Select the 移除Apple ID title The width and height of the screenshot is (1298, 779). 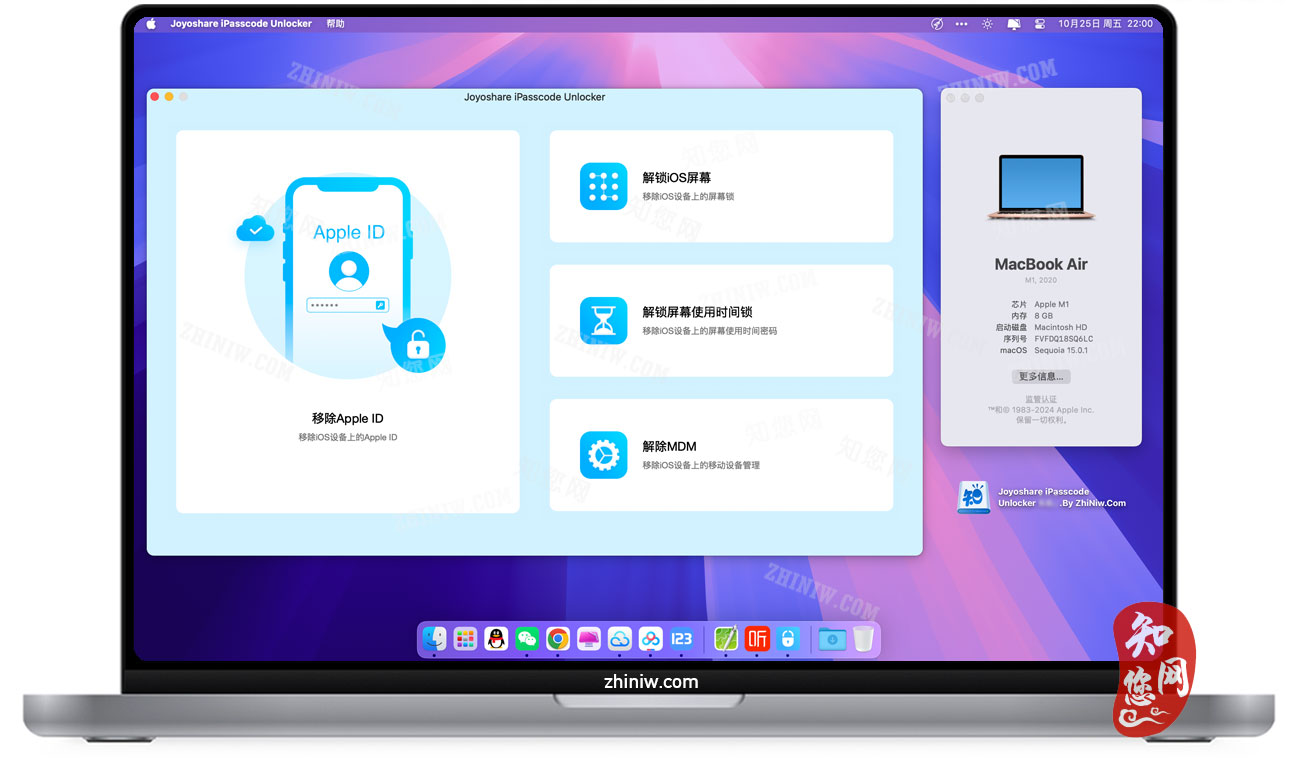pyautogui.click(x=347, y=419)
